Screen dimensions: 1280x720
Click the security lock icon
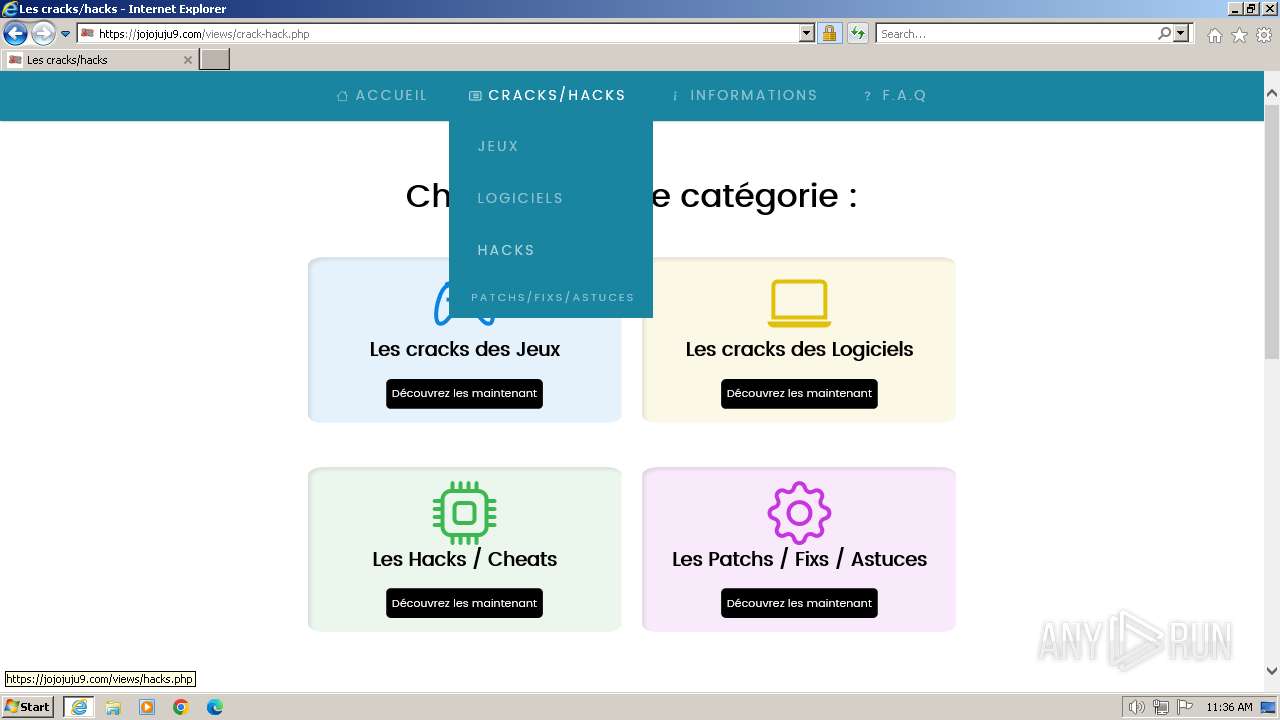[x=829, y=34]
